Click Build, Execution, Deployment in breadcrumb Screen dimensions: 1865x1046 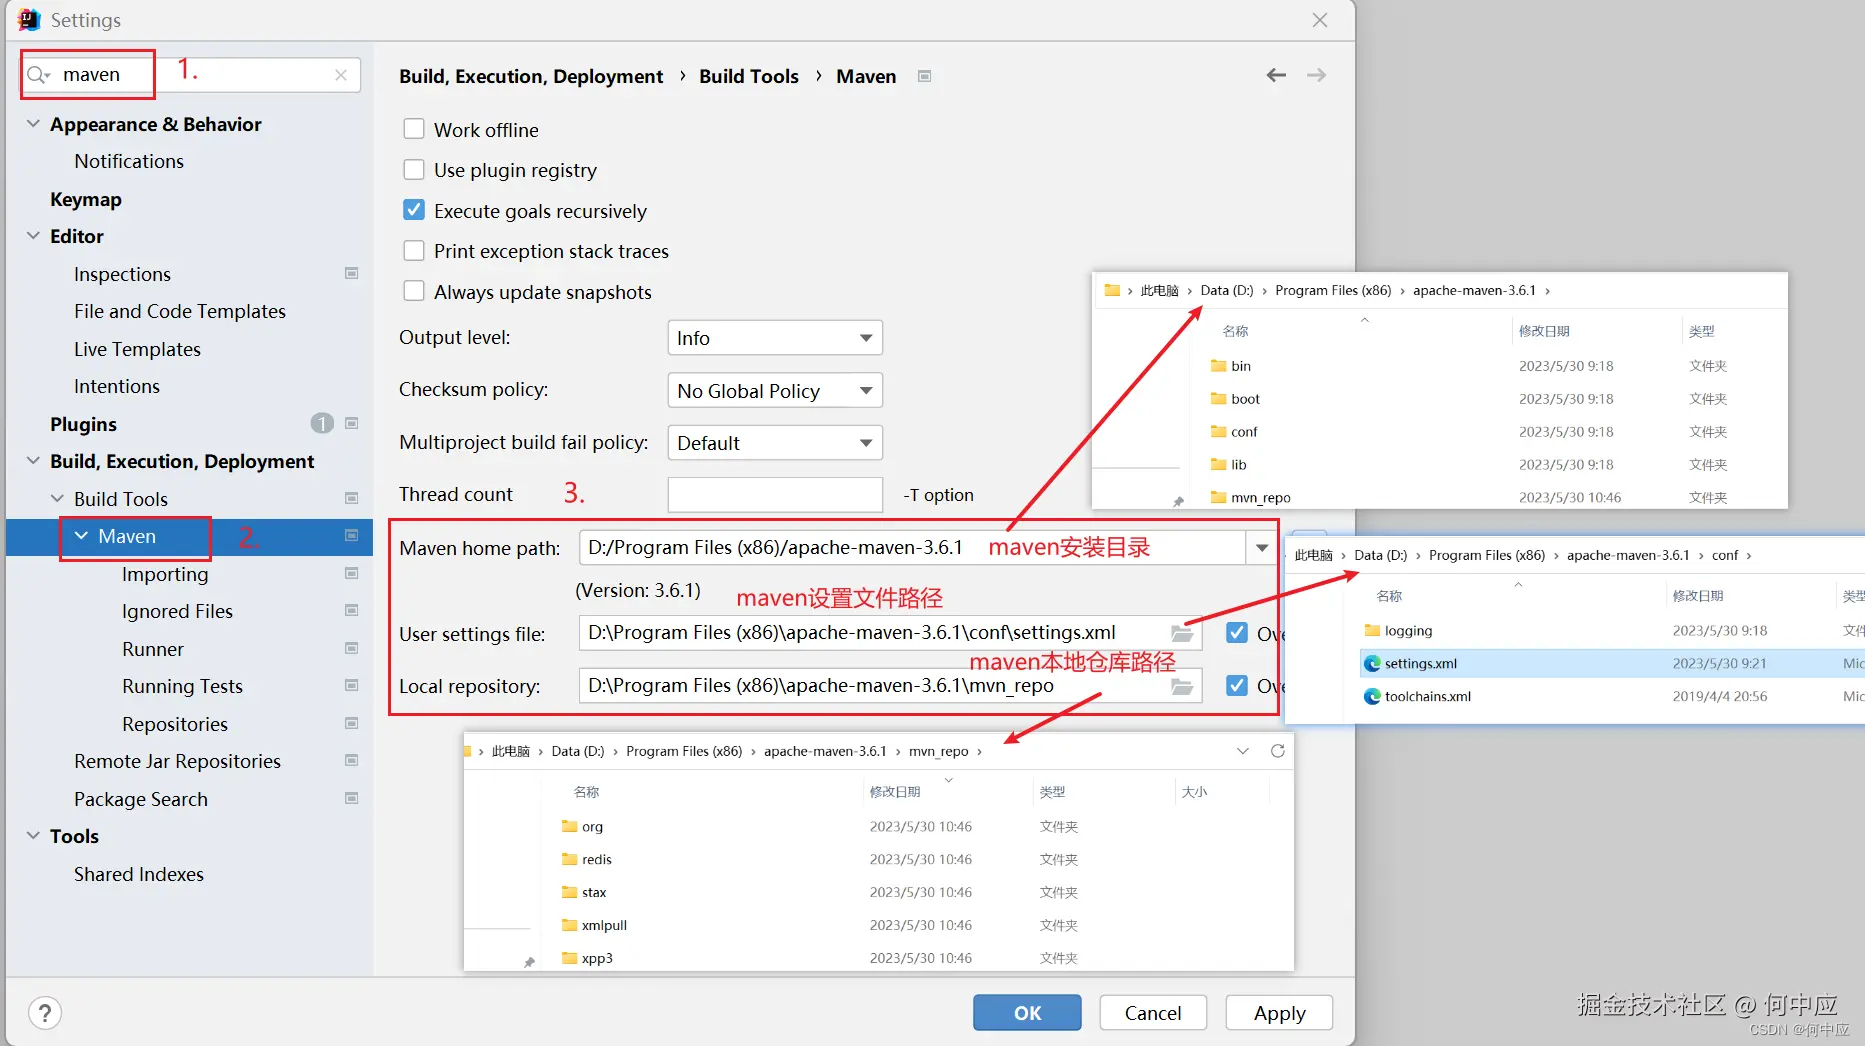531,76
